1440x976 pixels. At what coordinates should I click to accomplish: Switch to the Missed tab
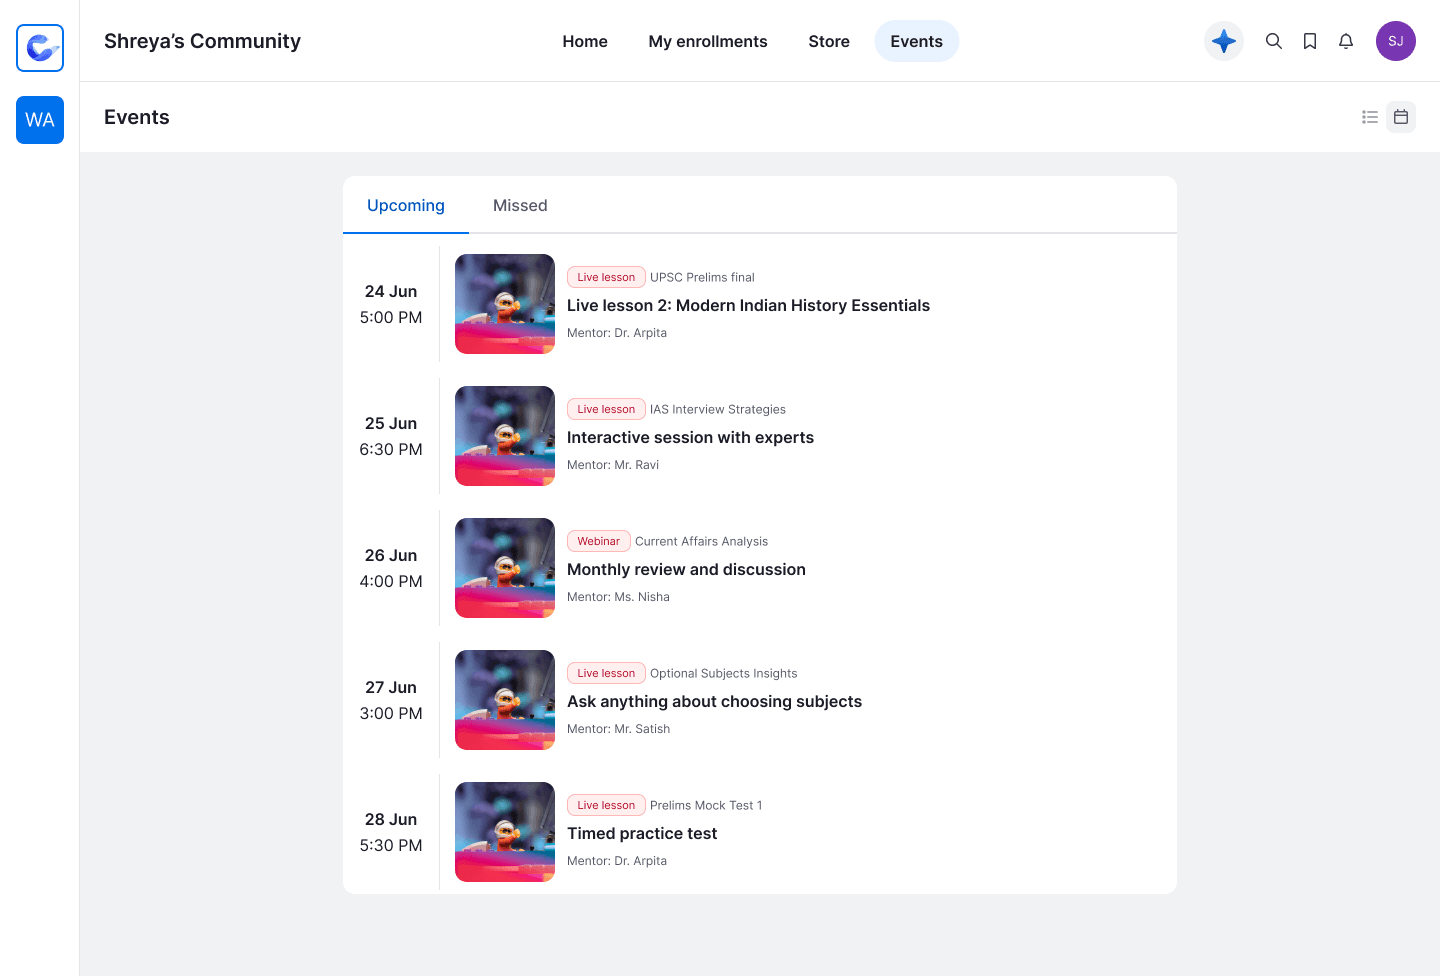[x=520, y=205]
